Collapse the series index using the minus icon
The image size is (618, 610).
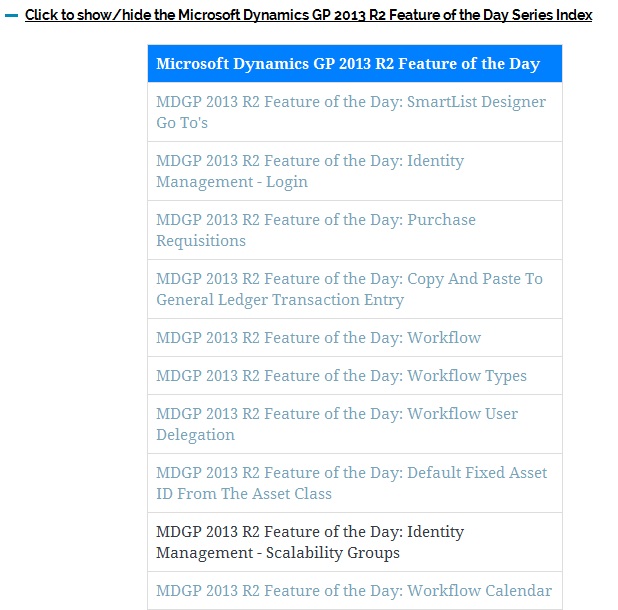coord(11,16)
